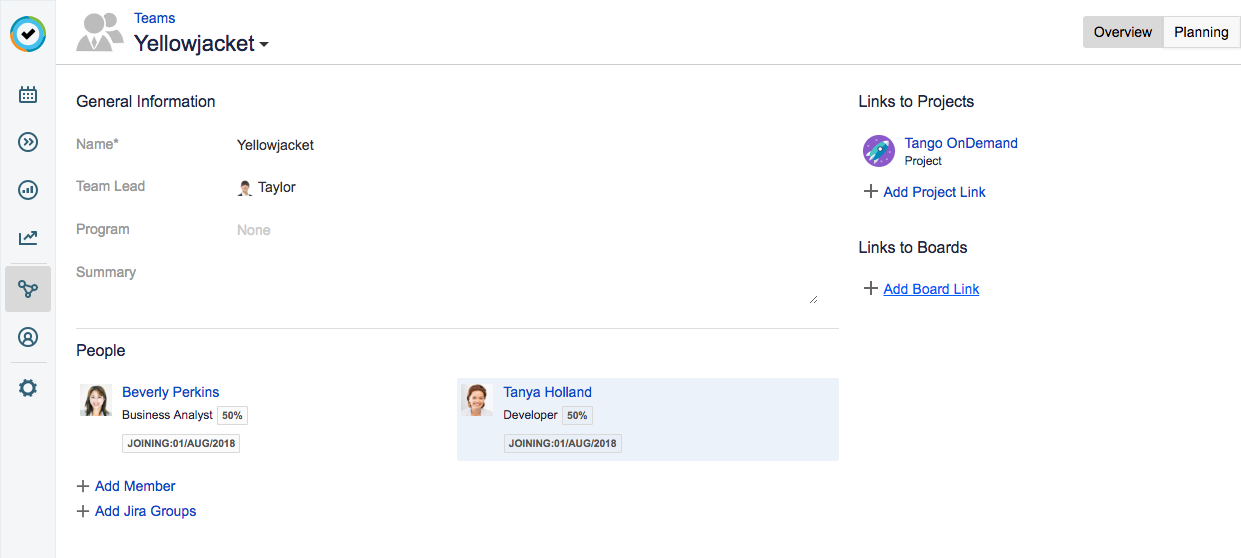Image resolution: width=1241 pixels, height=558 pixels.
Task: Click the double-arrow circle sidebar icon
Action: pyautogui.click(x=28, y=142)
